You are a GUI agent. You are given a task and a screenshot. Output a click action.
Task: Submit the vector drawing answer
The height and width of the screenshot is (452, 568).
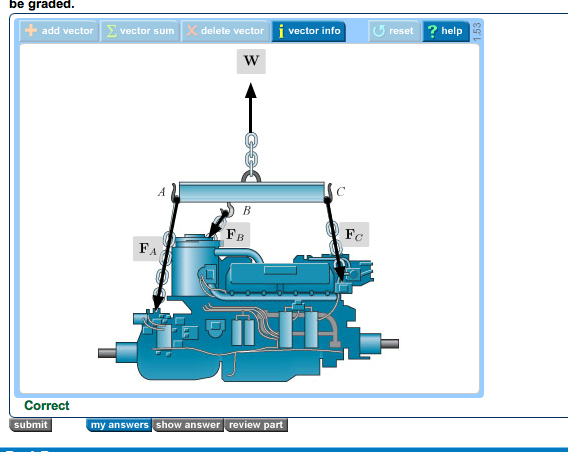[30, 424]
